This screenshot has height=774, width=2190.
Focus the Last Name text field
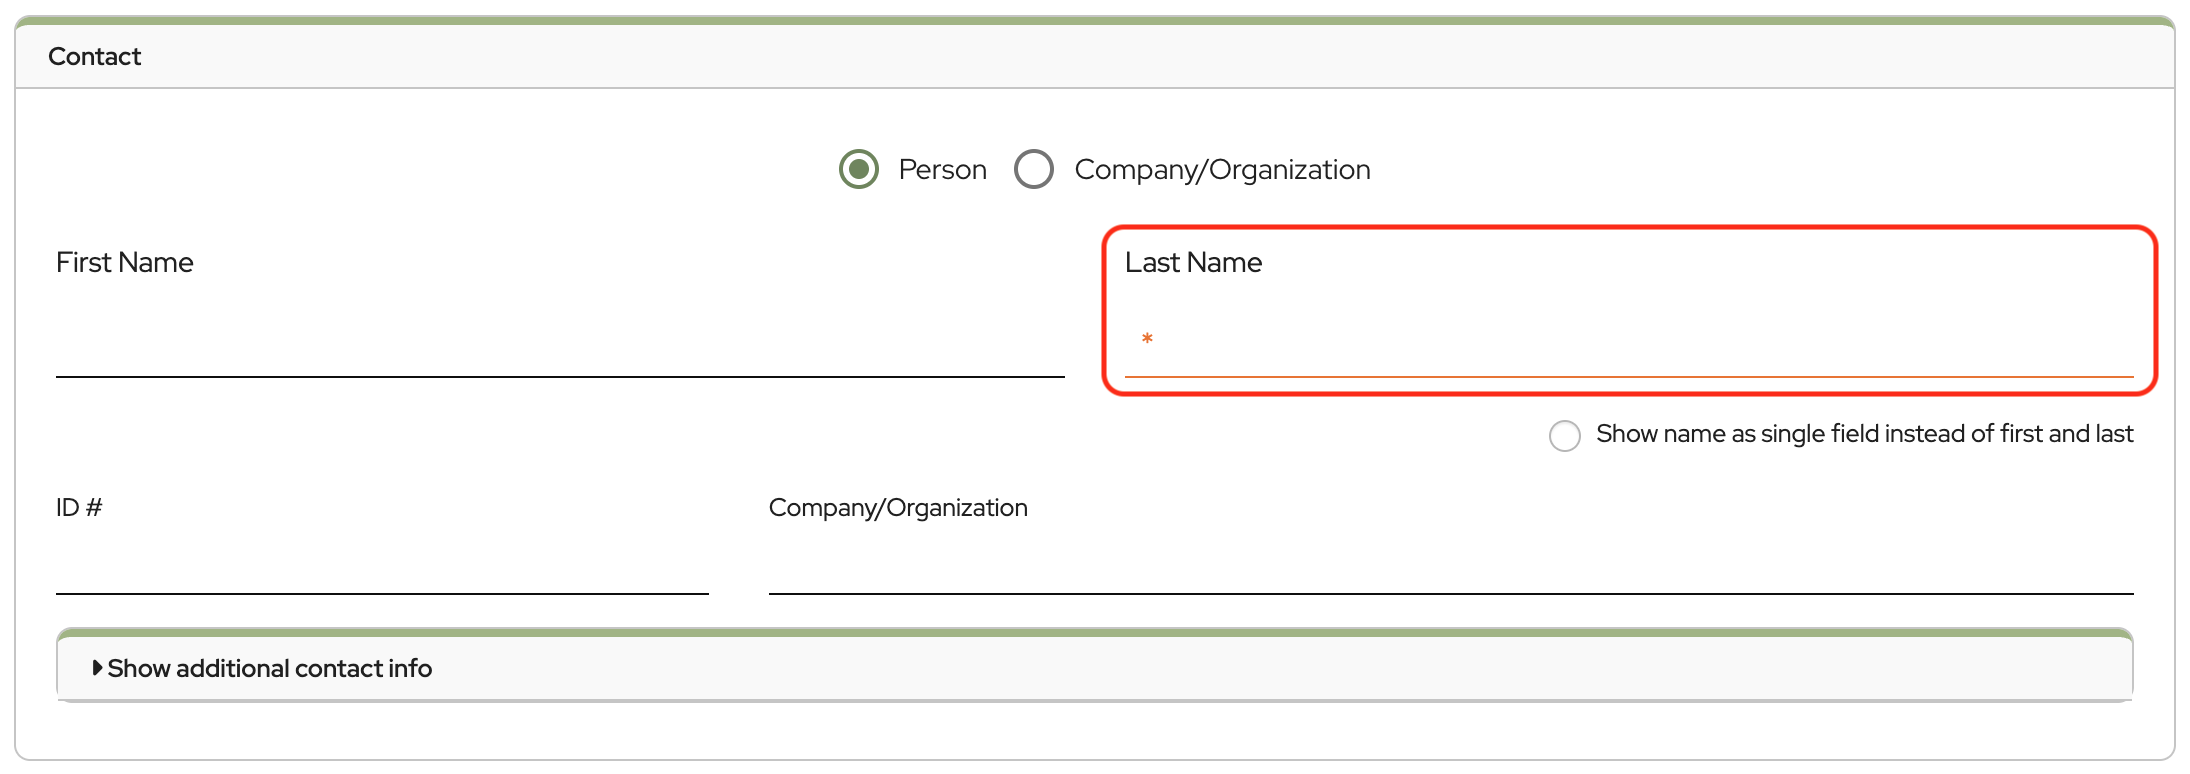pyautogui.click(x=1640, y=343)
